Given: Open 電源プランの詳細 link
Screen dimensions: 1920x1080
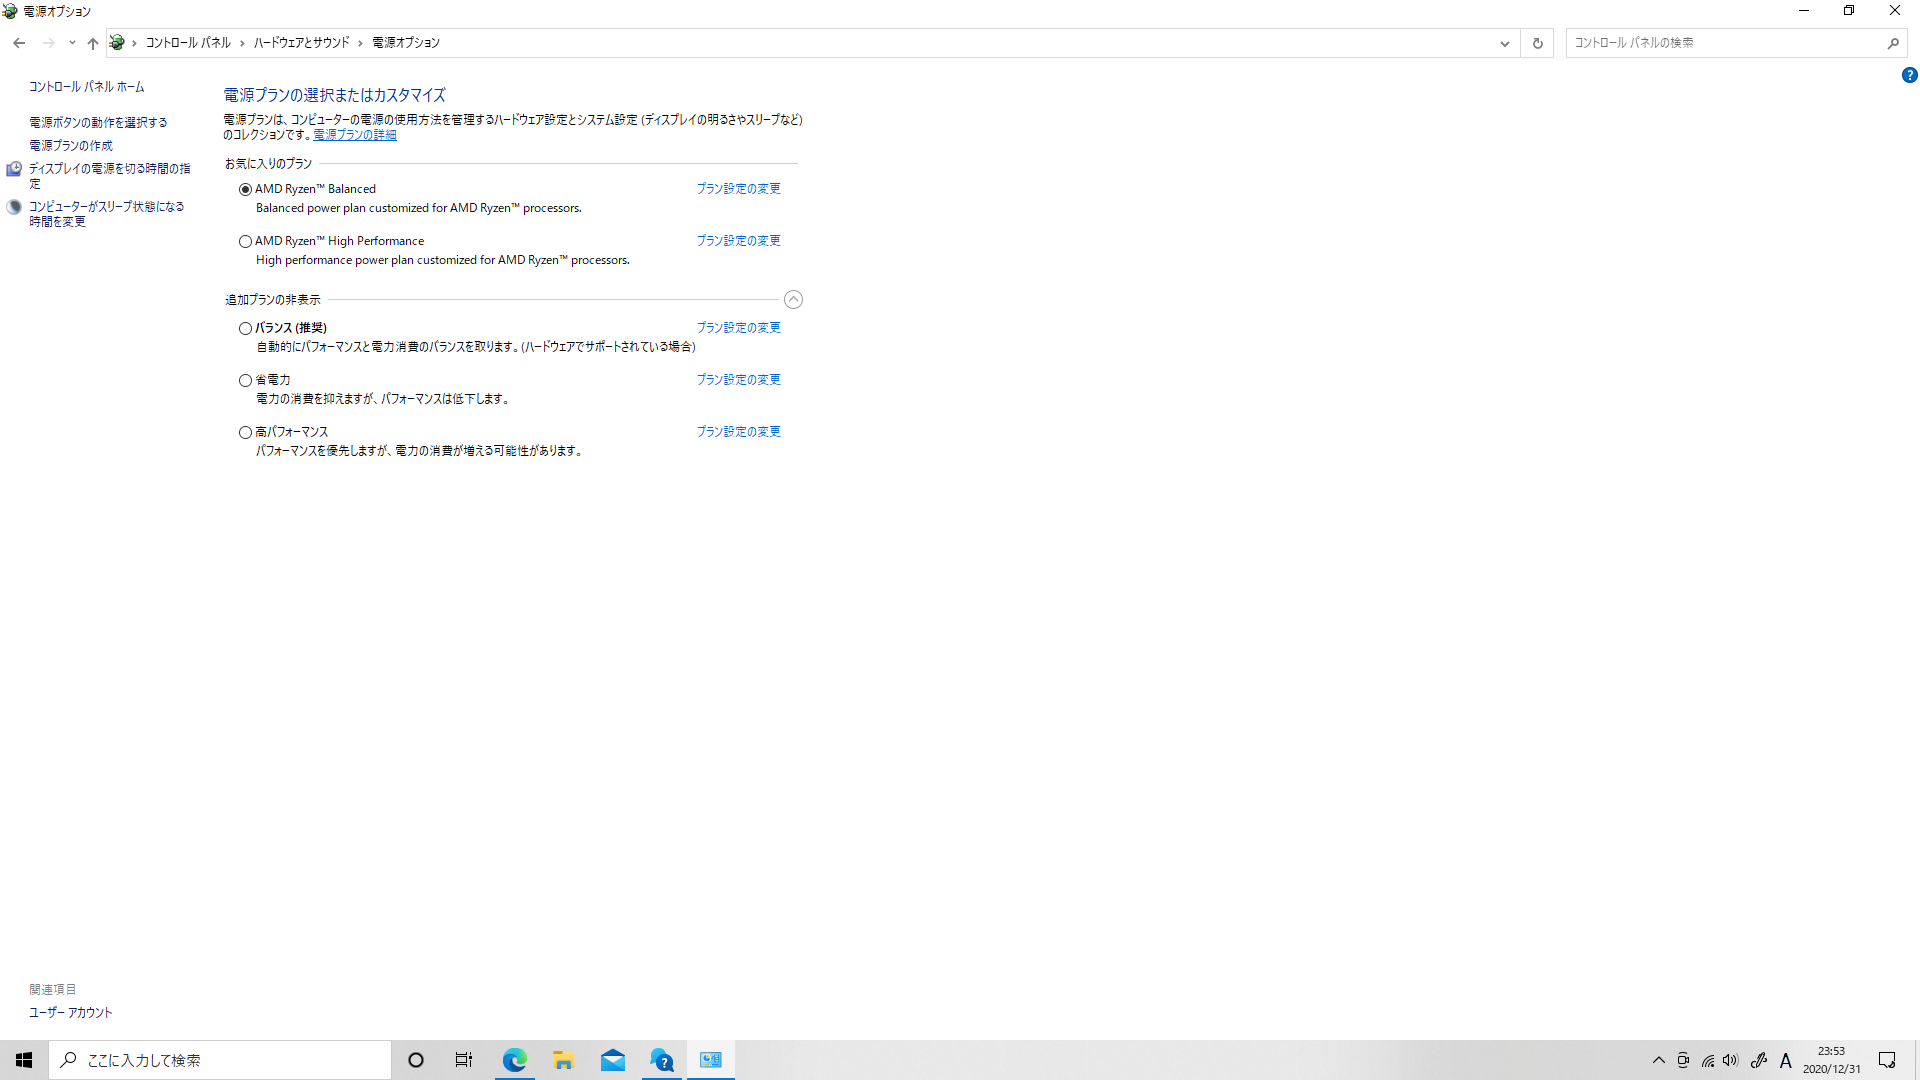Looking at the screenshot, I should point(355,135).
